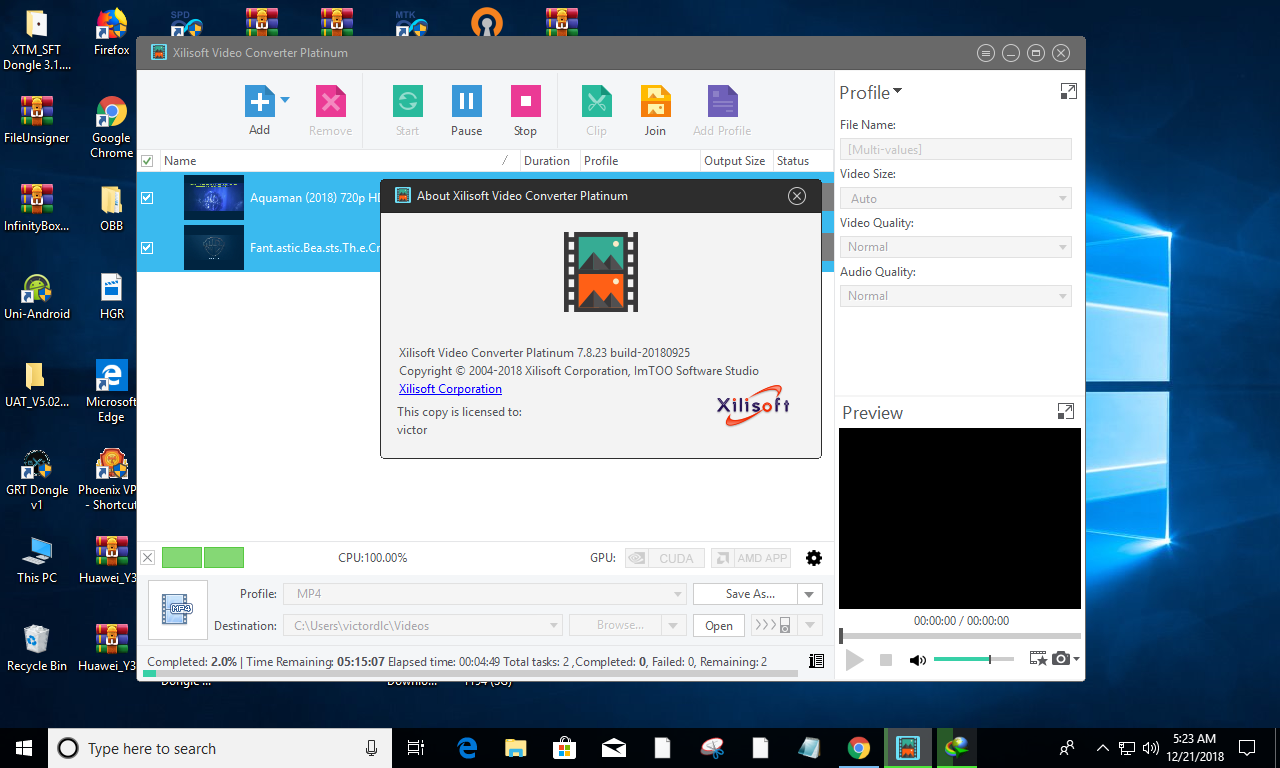Click the expand icon of the Profile panel
Image resolution: width=1280 pixels, height=768 pixels.
tap(1068, 91)
